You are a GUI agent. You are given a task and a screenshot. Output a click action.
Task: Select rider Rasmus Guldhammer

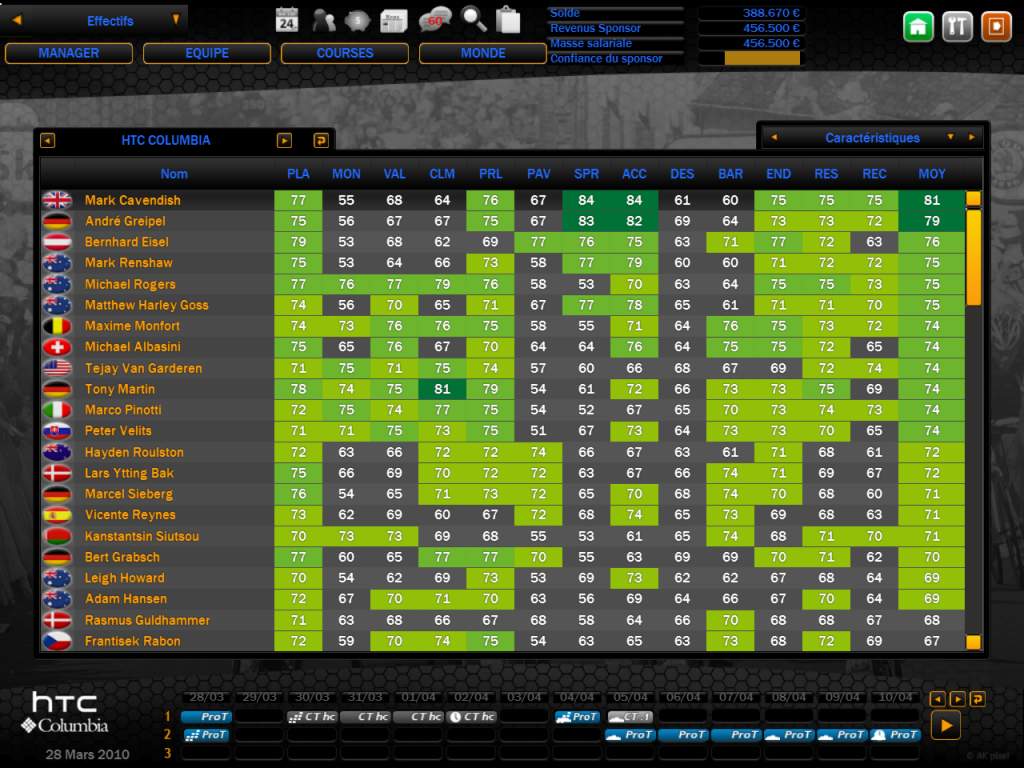(x=148, y=620)
